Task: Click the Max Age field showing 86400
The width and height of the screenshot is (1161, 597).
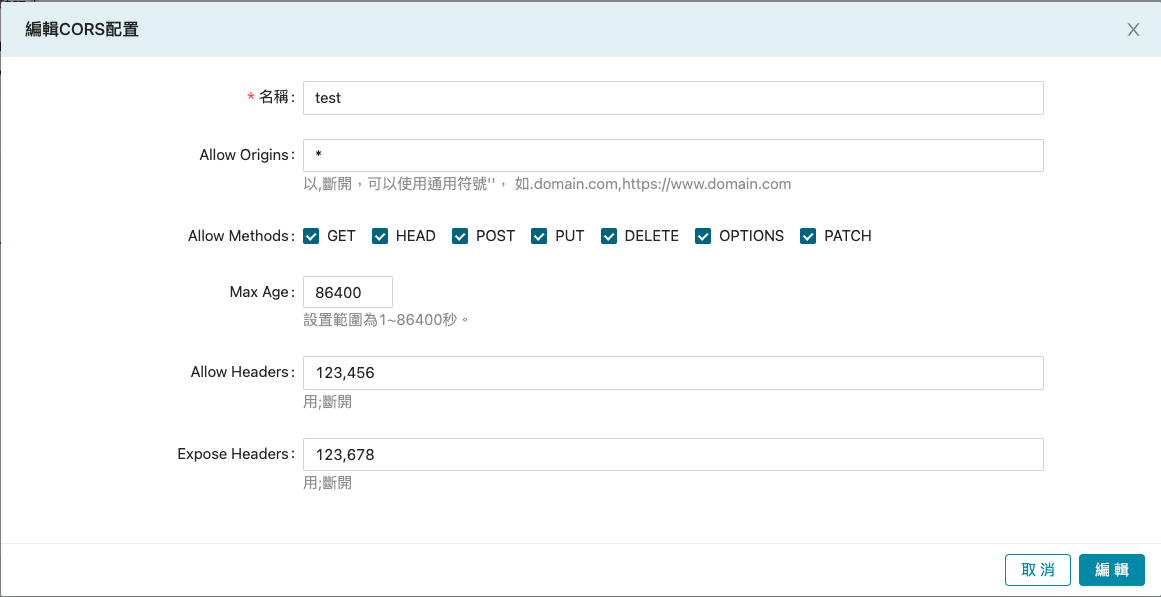Action: [347, 292]
